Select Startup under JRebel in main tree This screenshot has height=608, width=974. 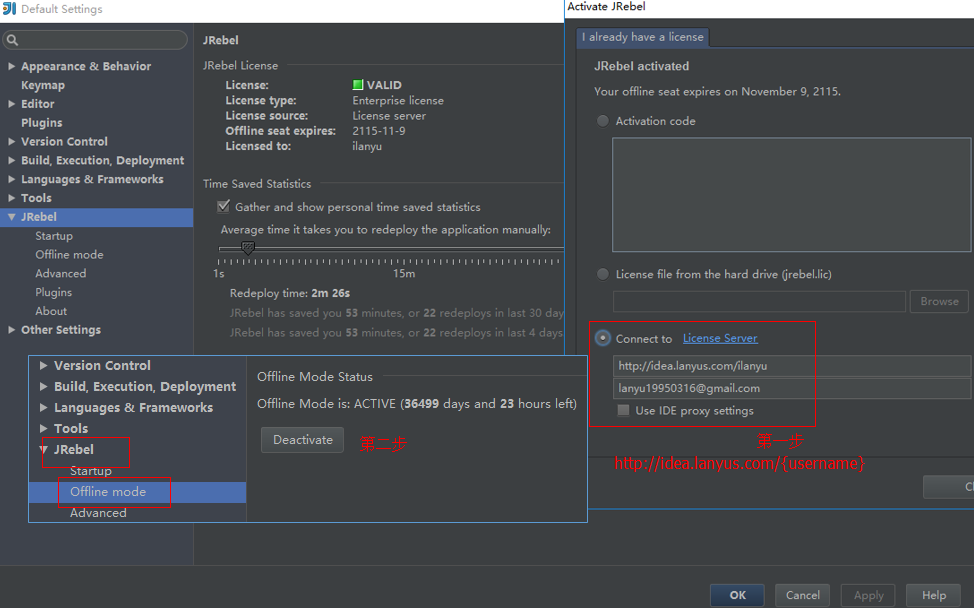point(54,236)
